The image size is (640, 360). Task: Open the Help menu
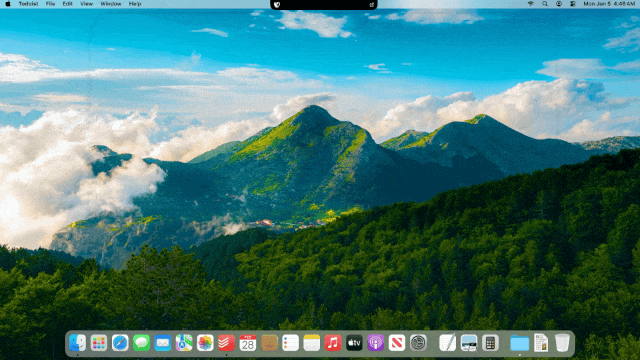135,4
